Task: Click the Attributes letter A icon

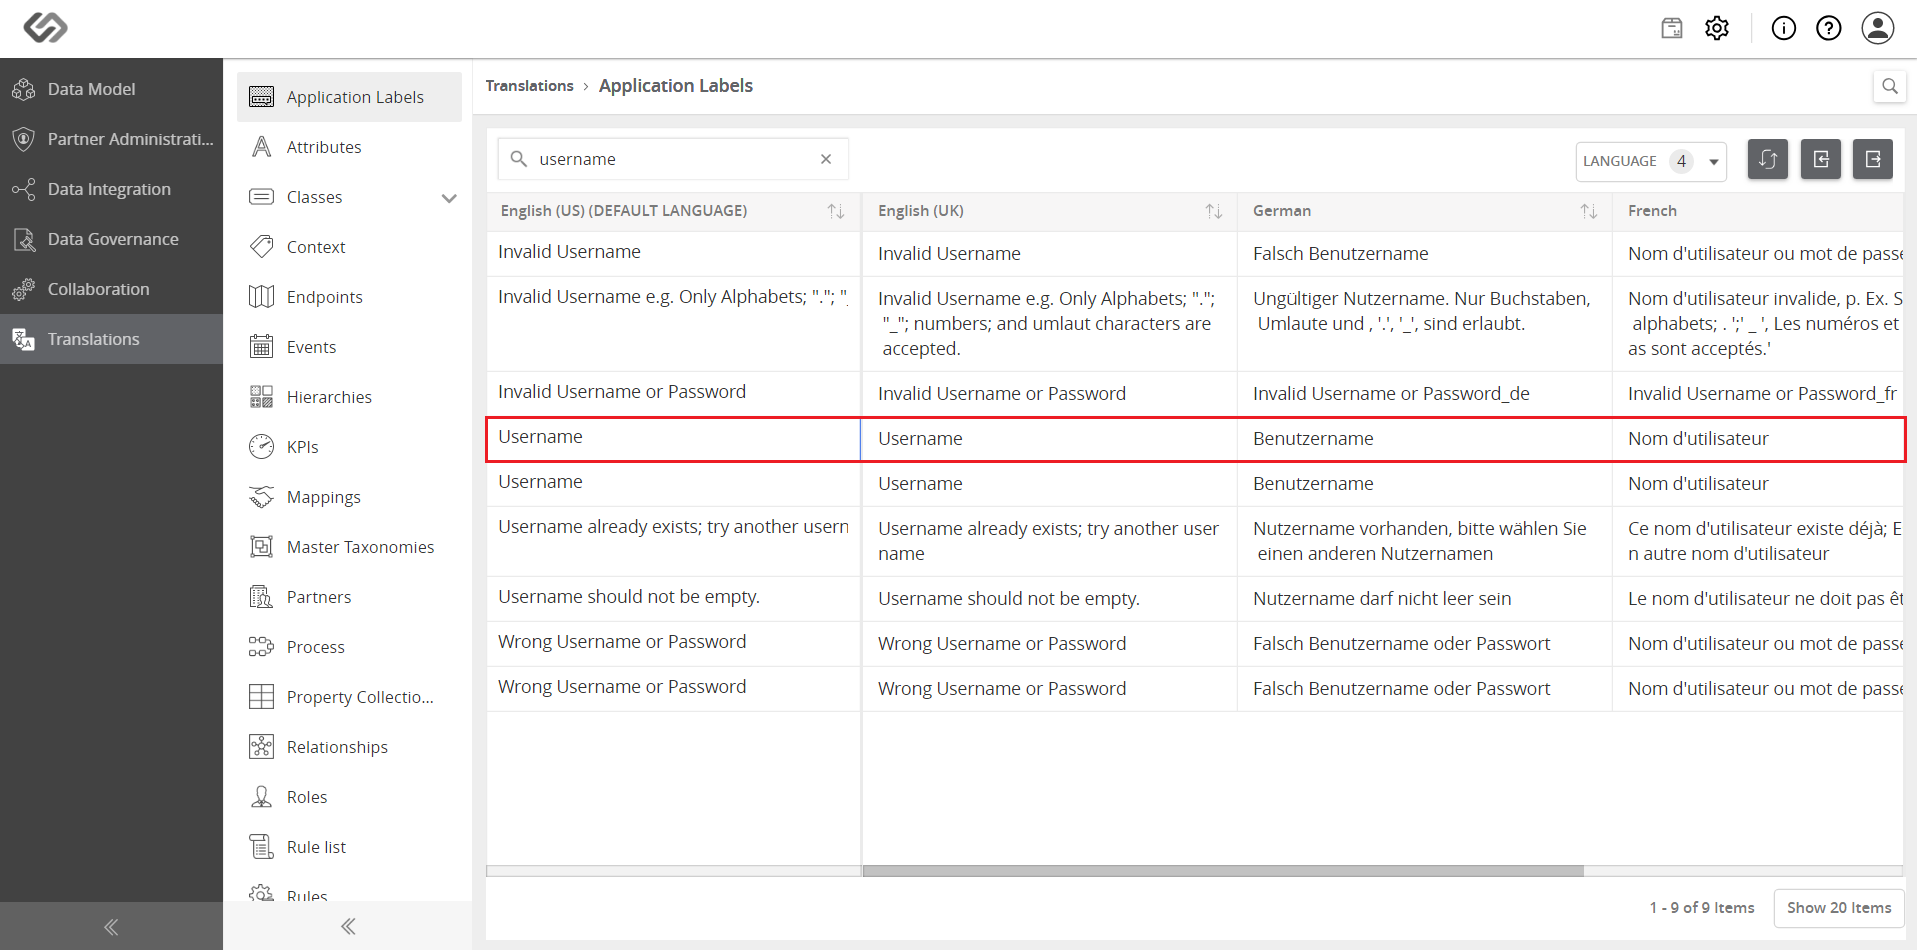Action: pyautogui.click(x=261, y=147)
